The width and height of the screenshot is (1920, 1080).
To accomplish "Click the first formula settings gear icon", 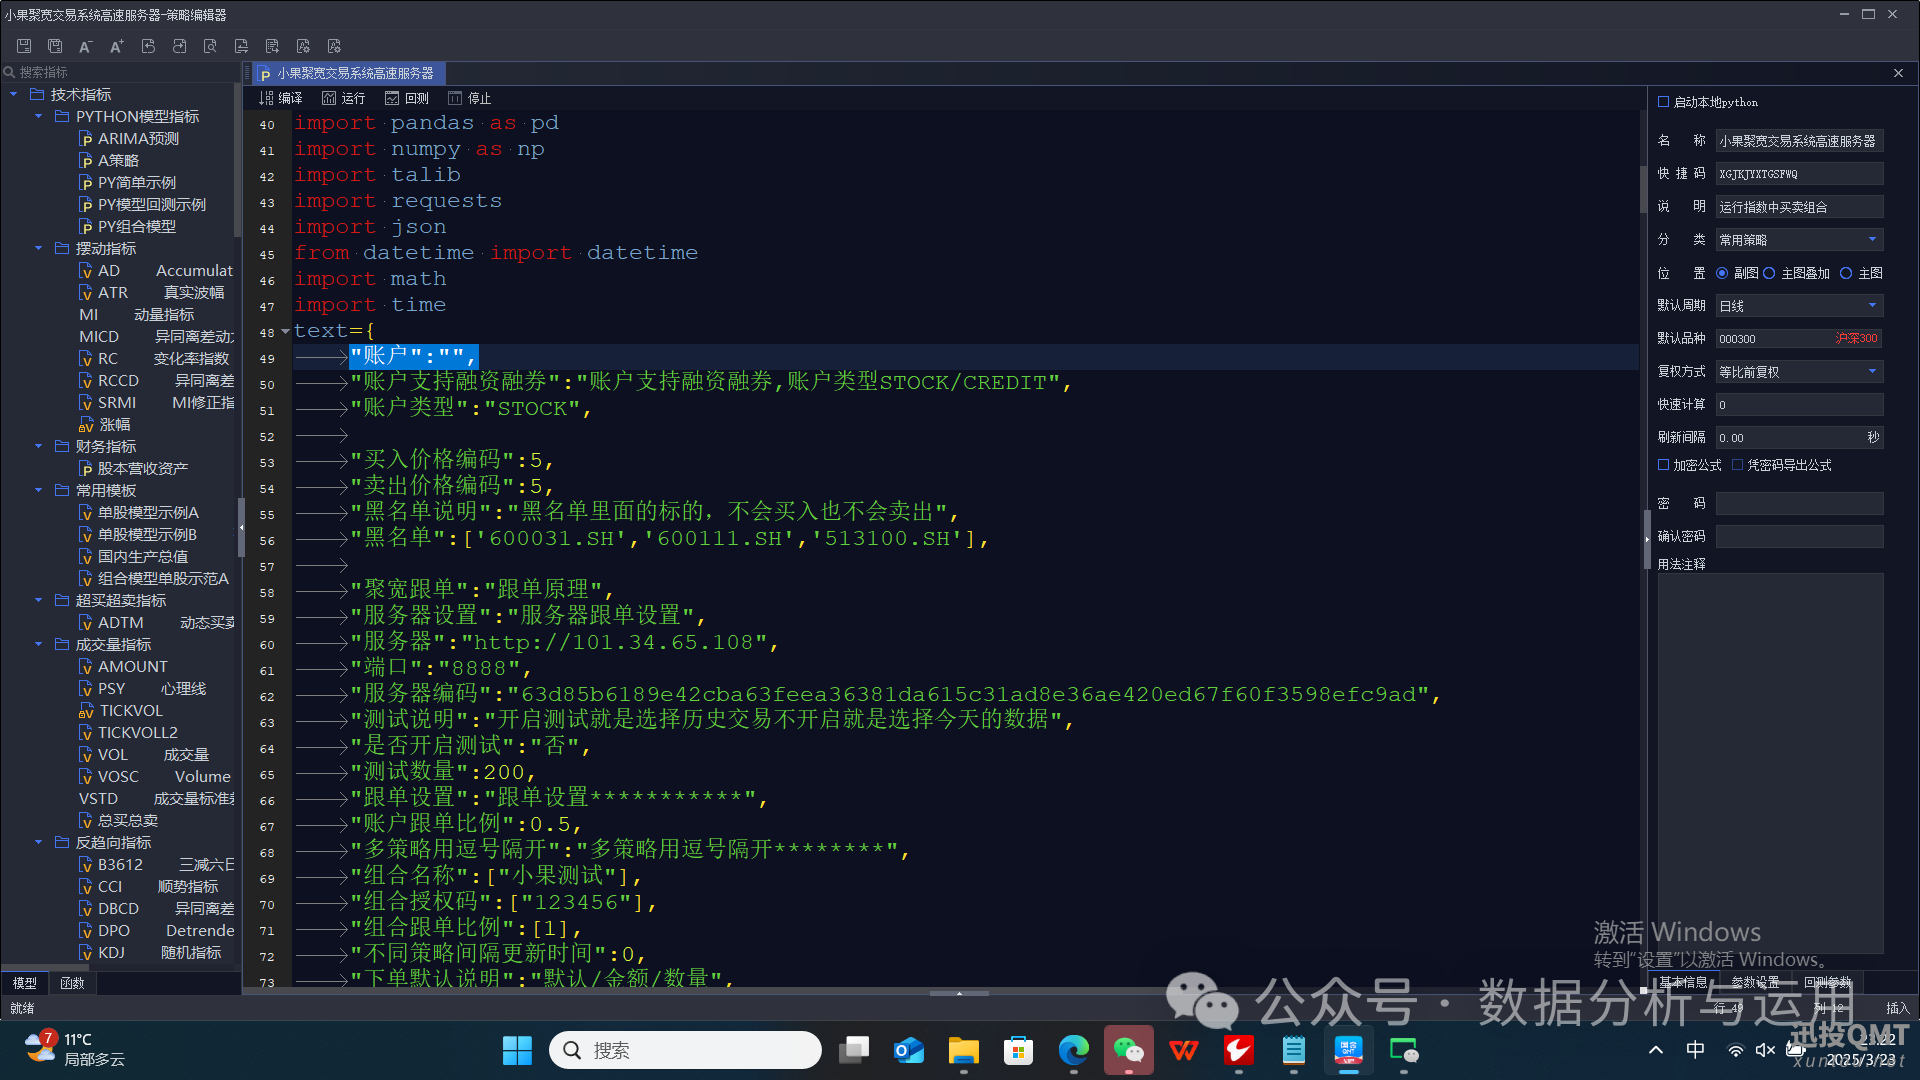I will [303, 46].
